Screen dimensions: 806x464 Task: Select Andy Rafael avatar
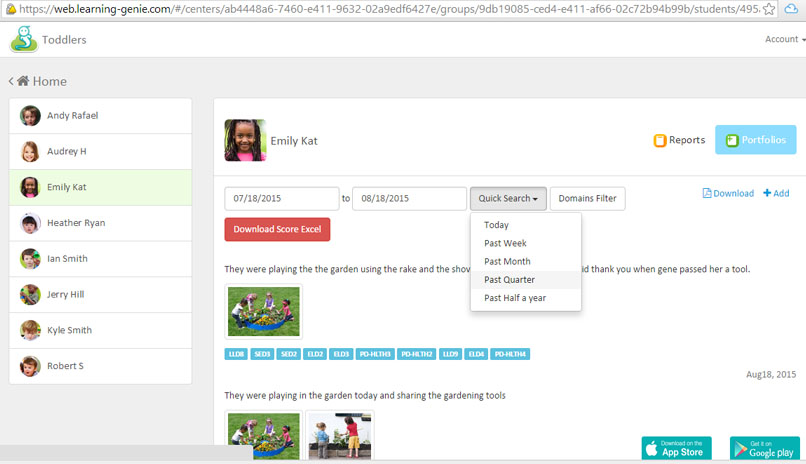coord(30,116)
